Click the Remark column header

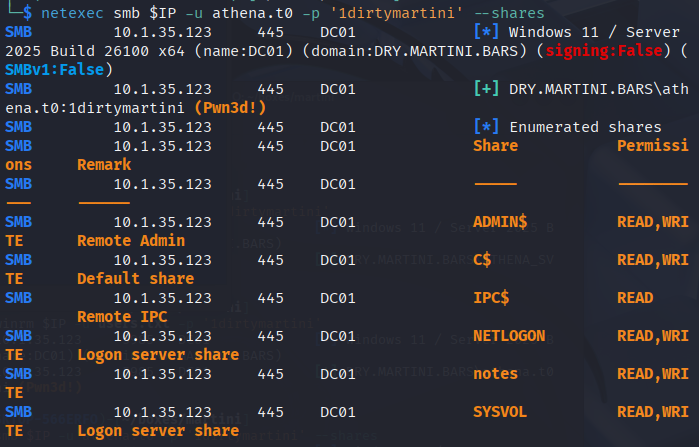point(104,165)
